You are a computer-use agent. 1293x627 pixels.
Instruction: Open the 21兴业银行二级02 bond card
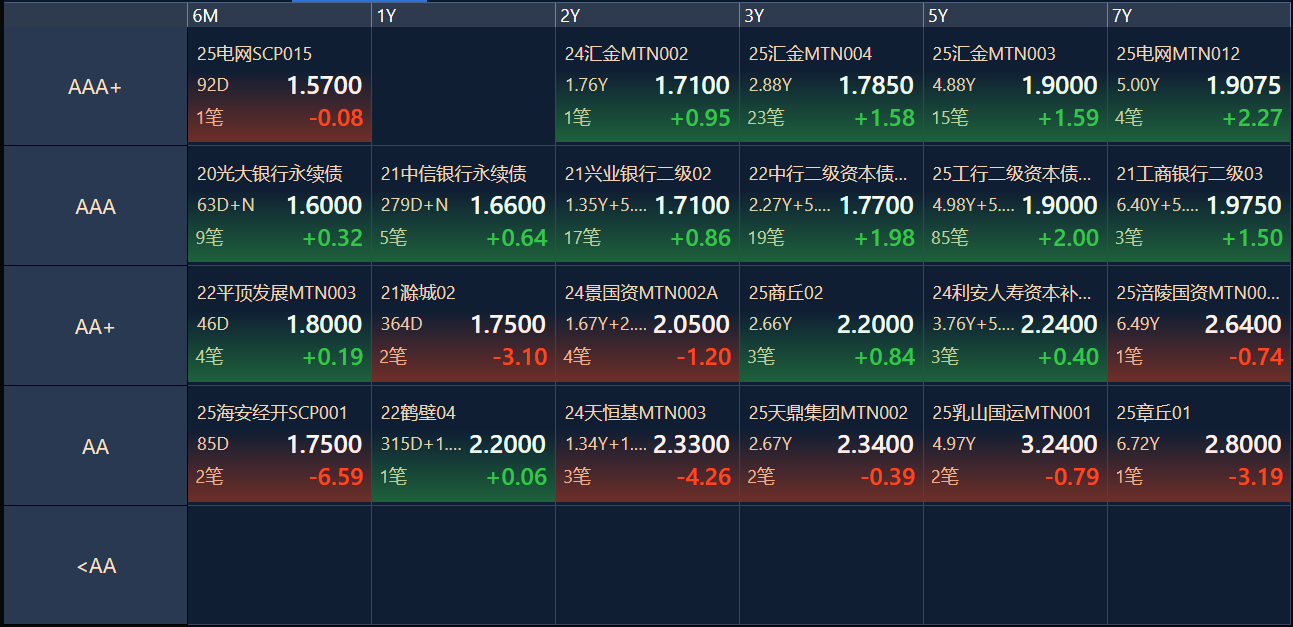click(647, 206)
